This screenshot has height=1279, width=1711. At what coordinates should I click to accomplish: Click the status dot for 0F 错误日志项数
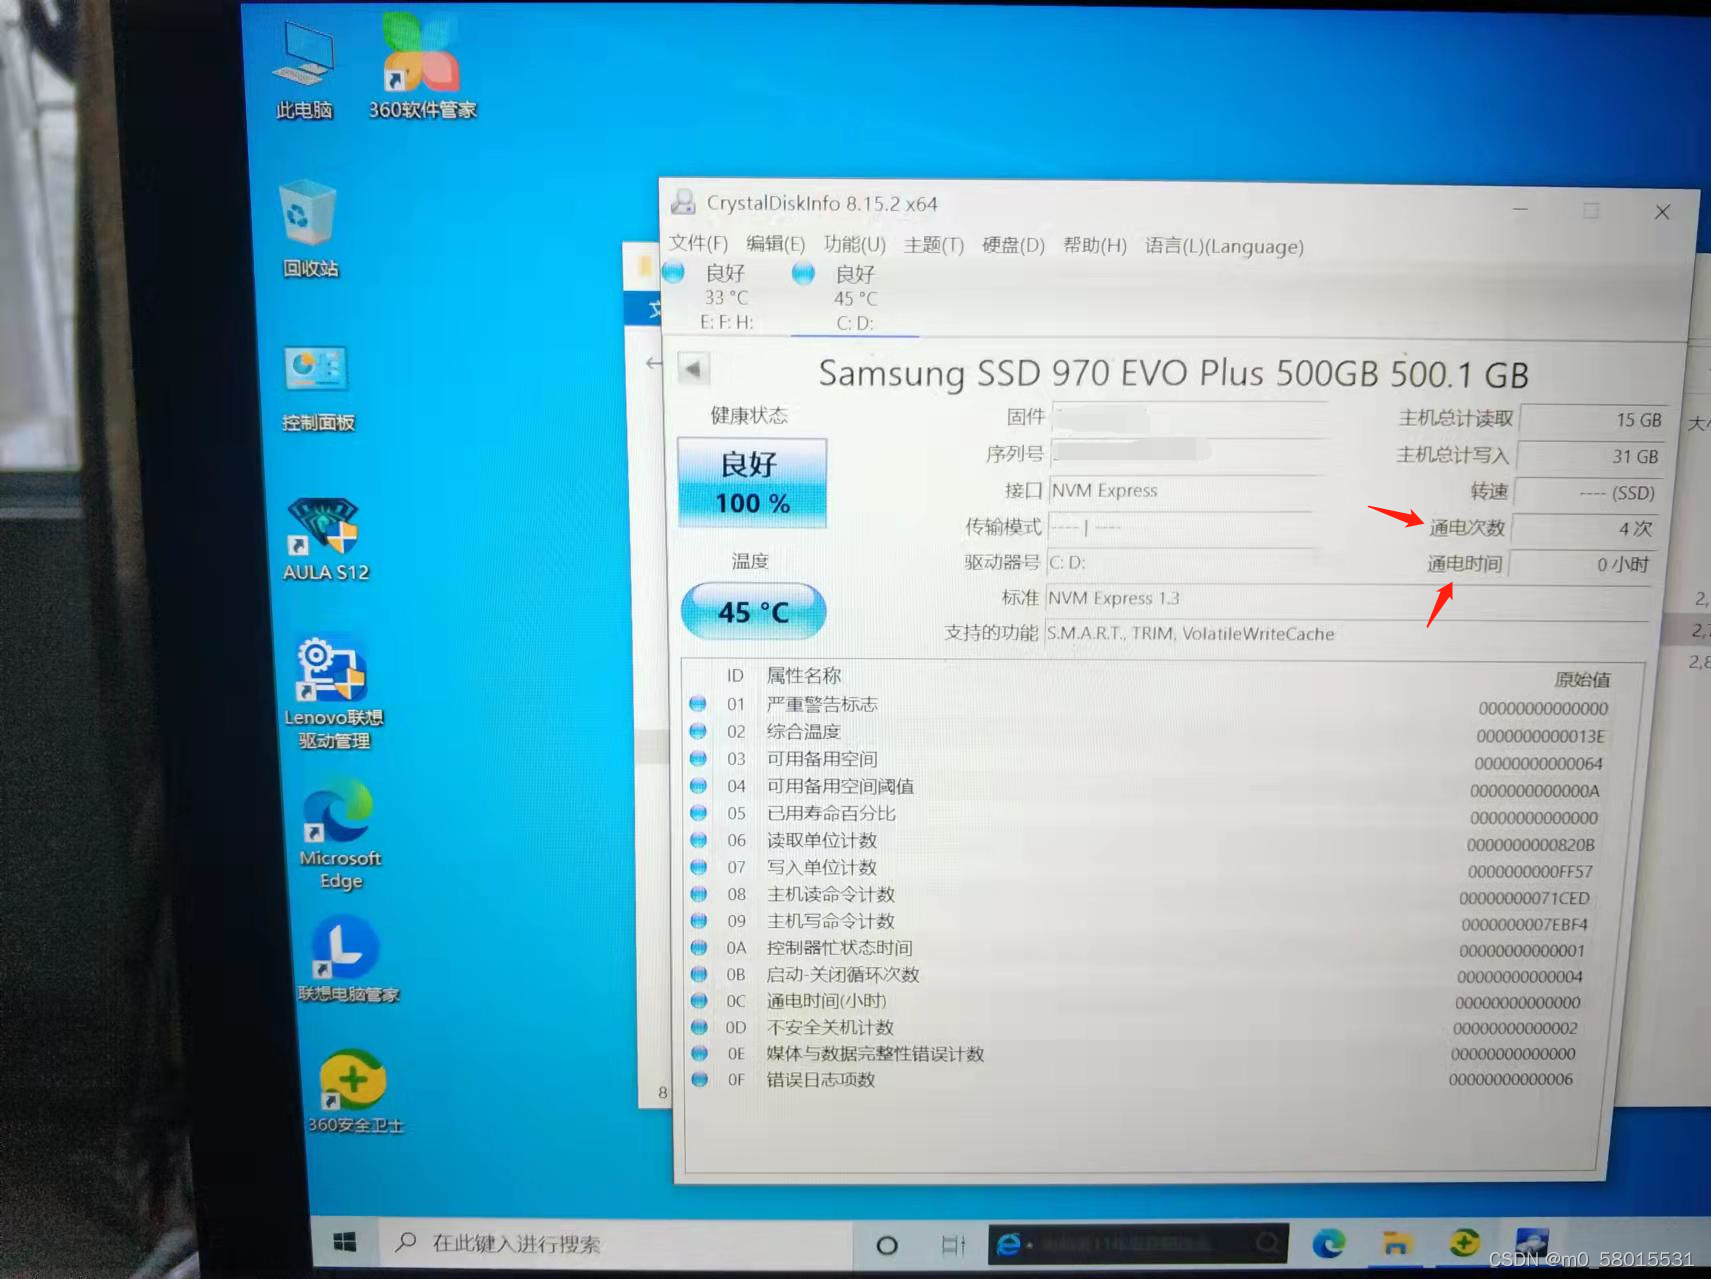point(700,1079)
